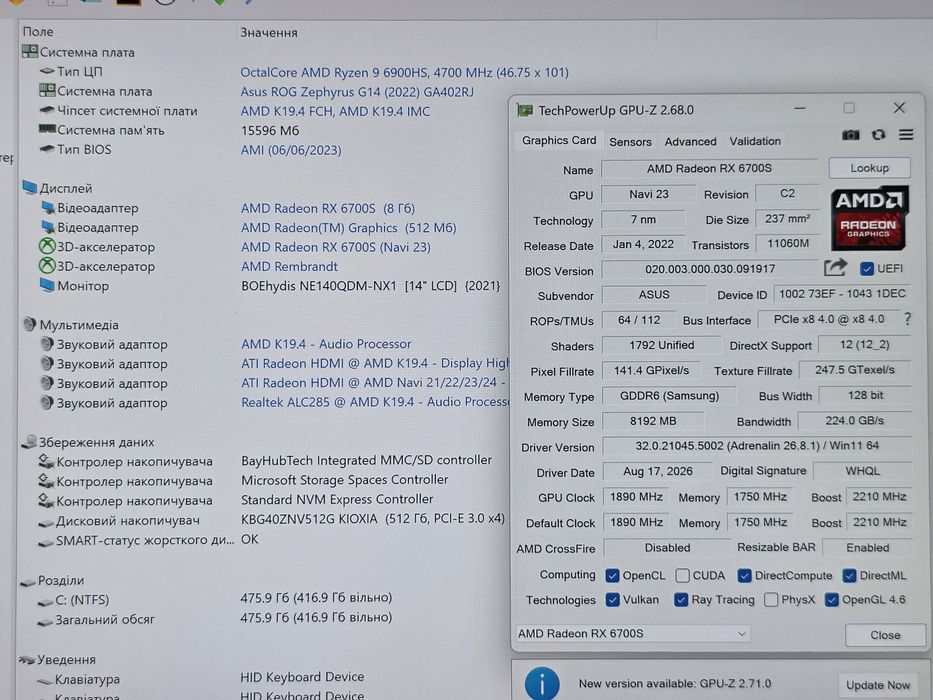Click Мультимедіа category speaker icon
The width and height of the screenshot is (933, 700).
point(30,324)
